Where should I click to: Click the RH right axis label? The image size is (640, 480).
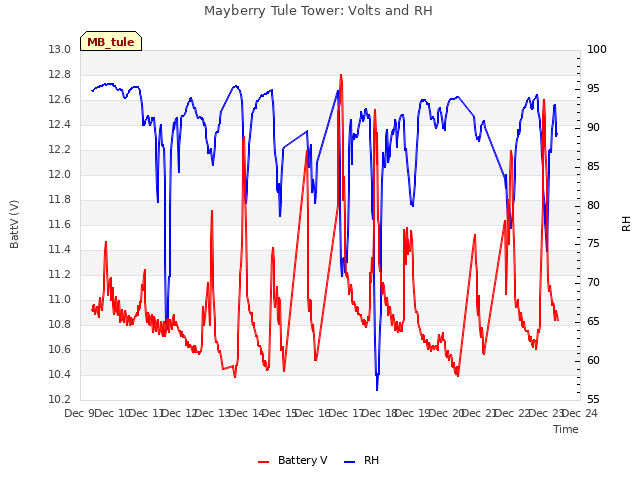626,224
